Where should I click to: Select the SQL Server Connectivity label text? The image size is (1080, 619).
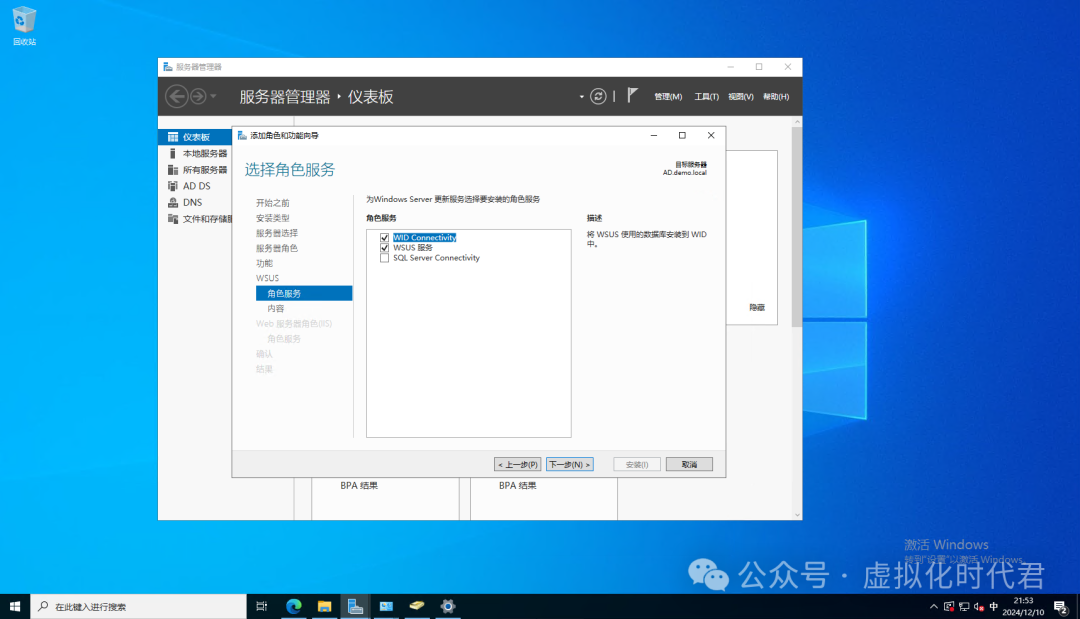(x=436, y=258)
